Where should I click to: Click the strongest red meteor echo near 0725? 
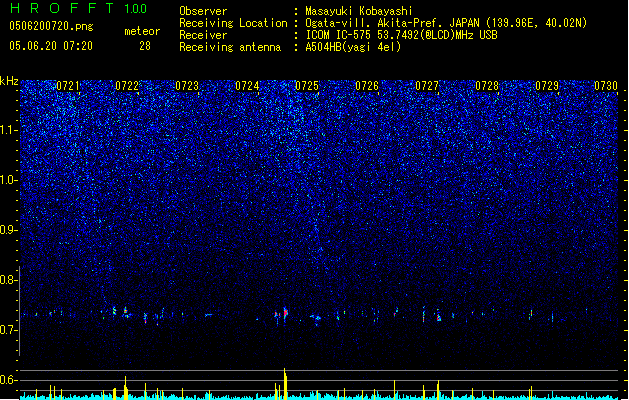click(x=286, y=313)
